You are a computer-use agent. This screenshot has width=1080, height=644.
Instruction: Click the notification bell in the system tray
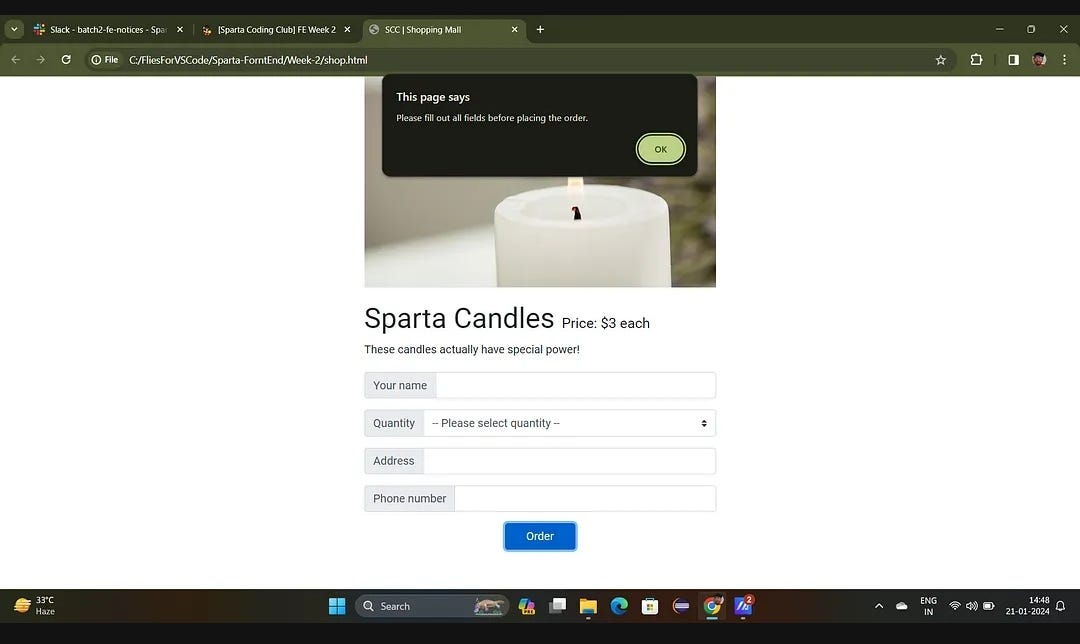point(1060,606)
